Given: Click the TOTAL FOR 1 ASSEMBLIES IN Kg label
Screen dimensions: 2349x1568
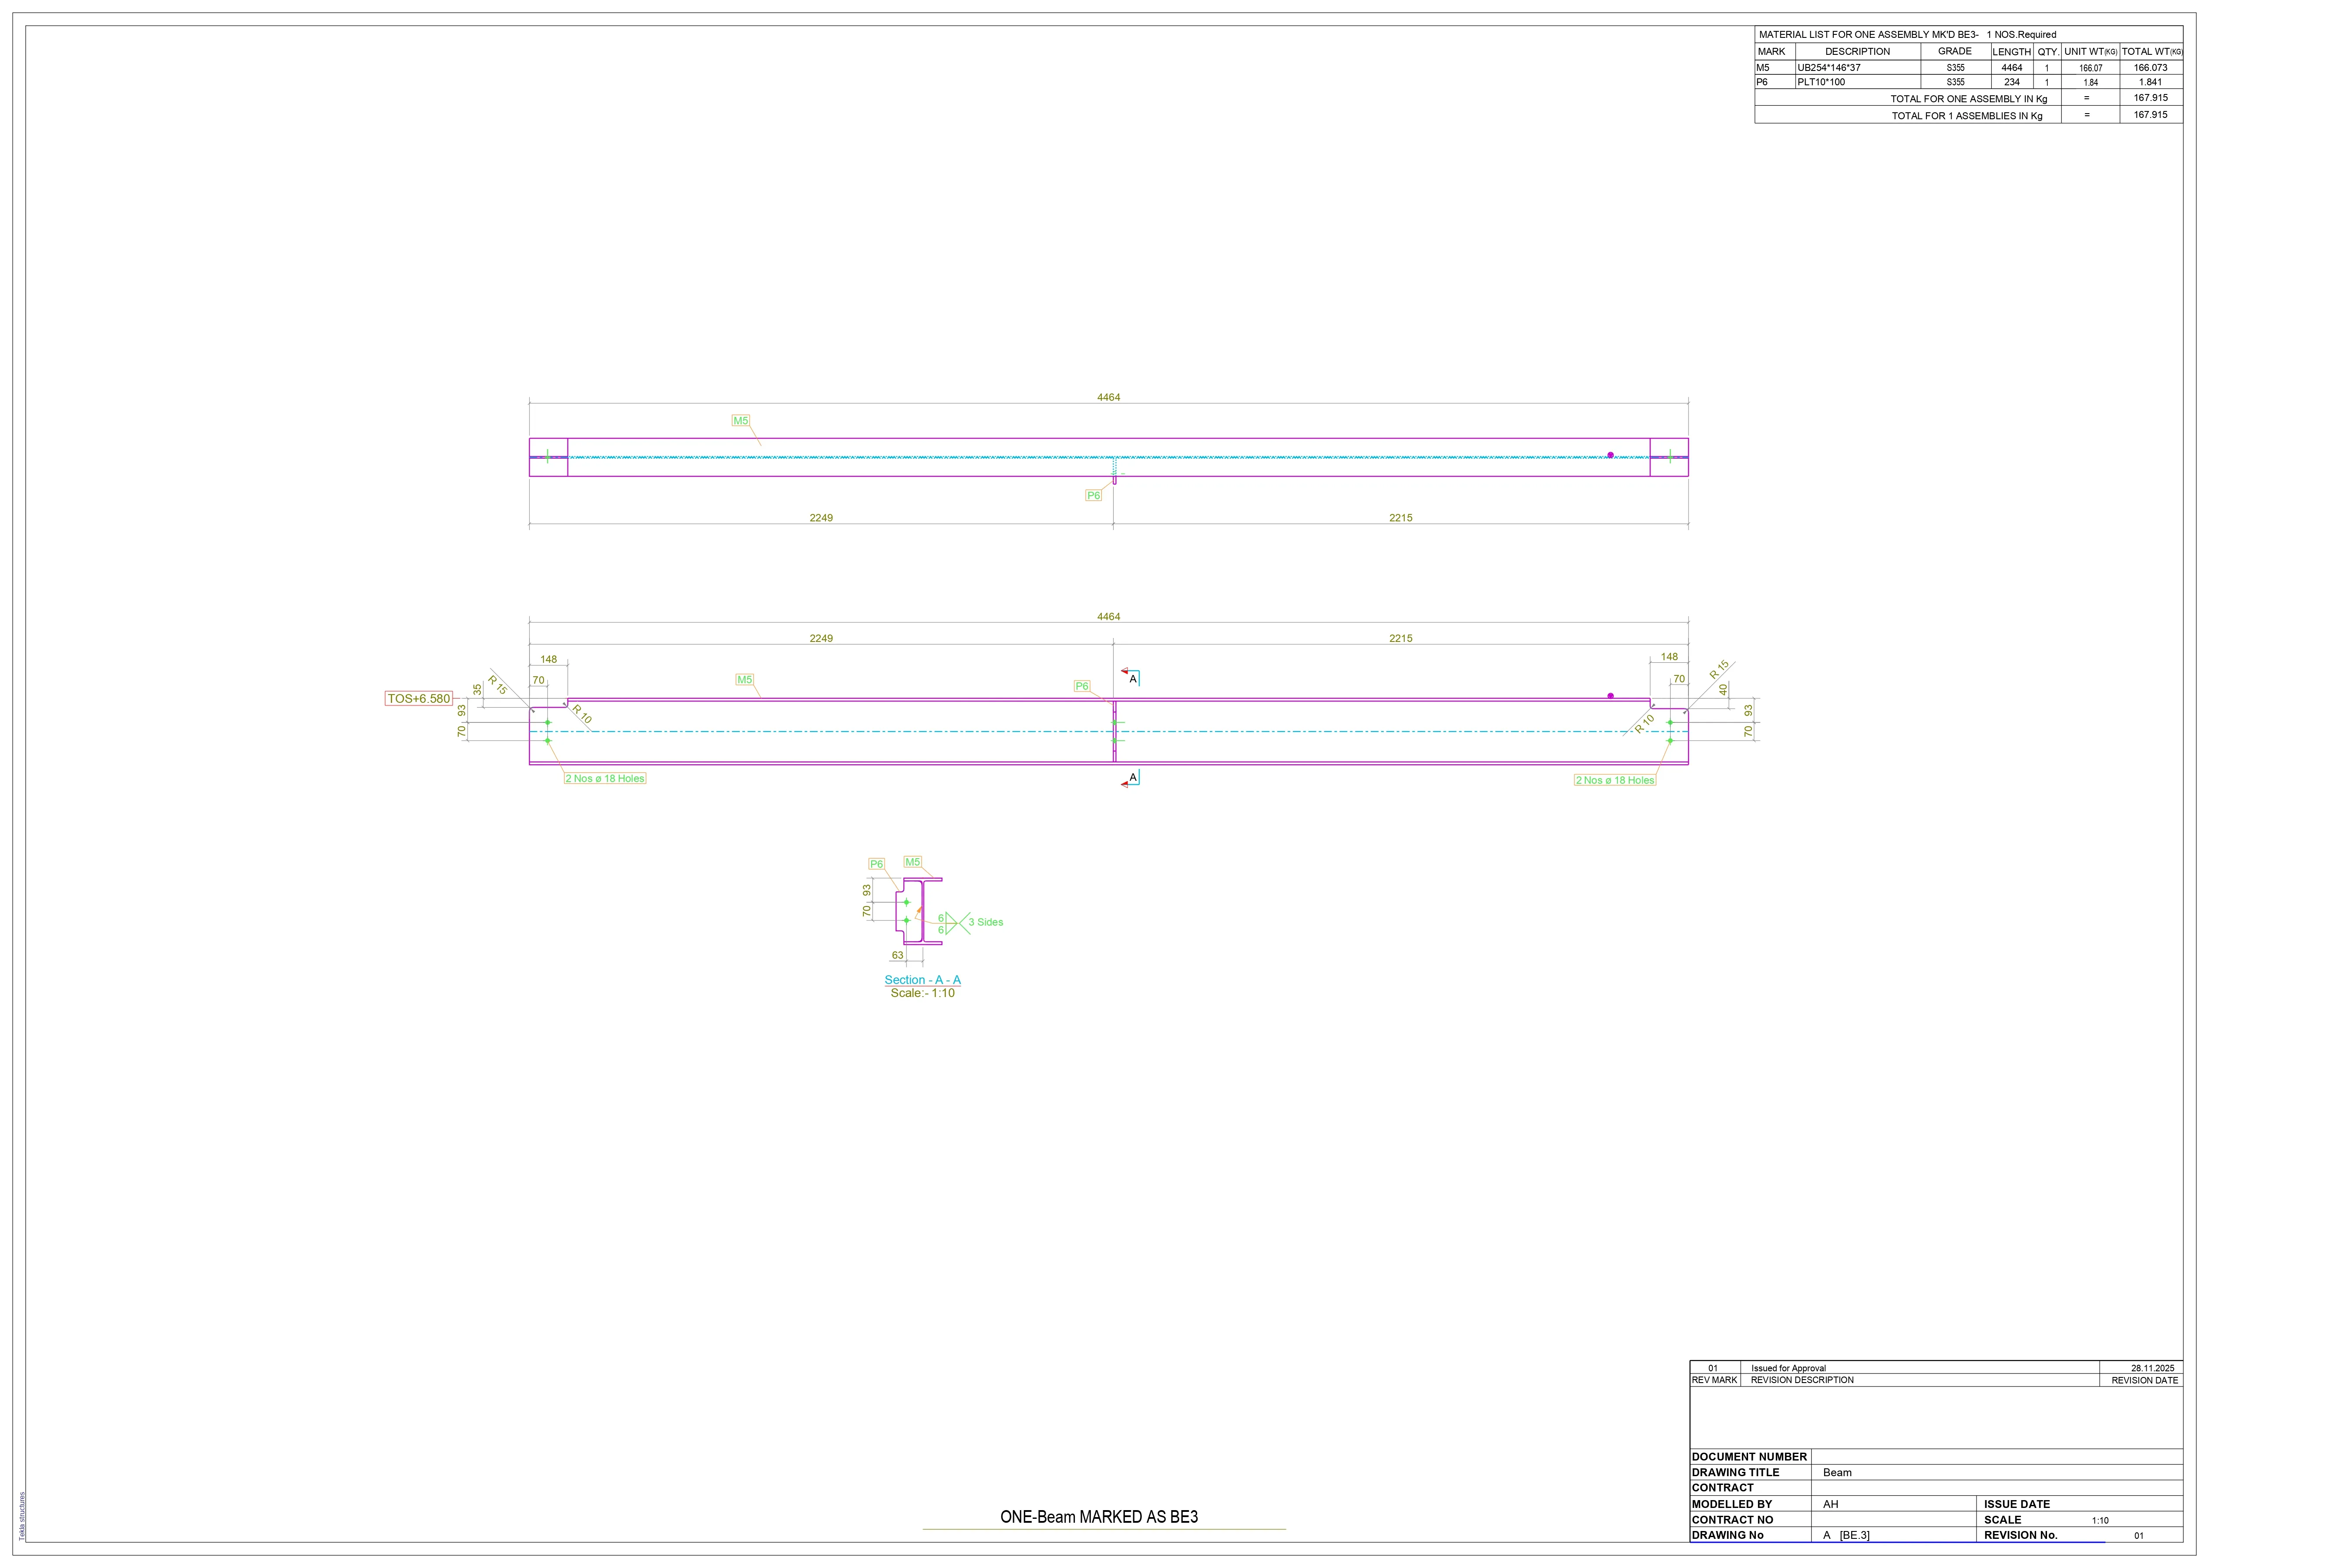Looking at the screenshot, I should (x=1966, y=116).
